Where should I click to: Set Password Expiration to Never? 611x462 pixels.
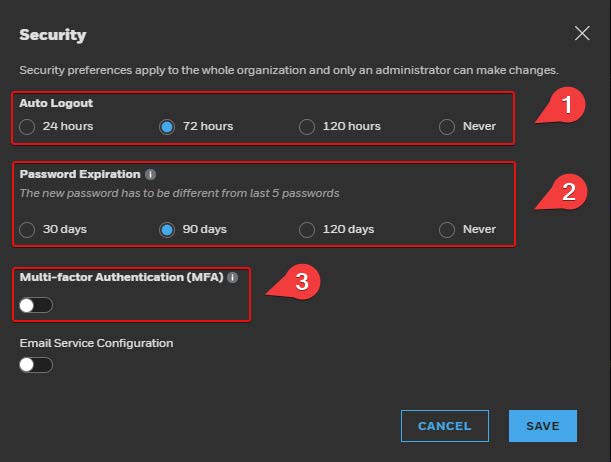coord(447,229)
